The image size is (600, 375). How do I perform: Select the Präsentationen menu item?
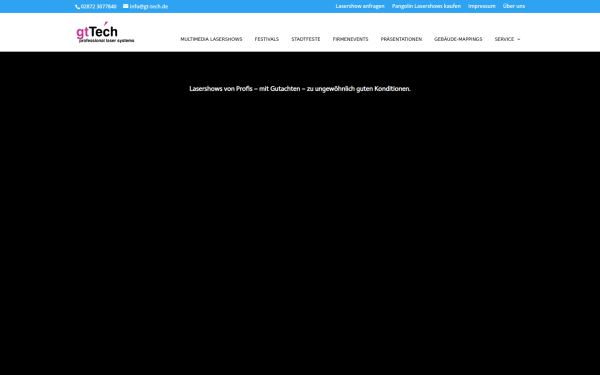pos(401,39)
